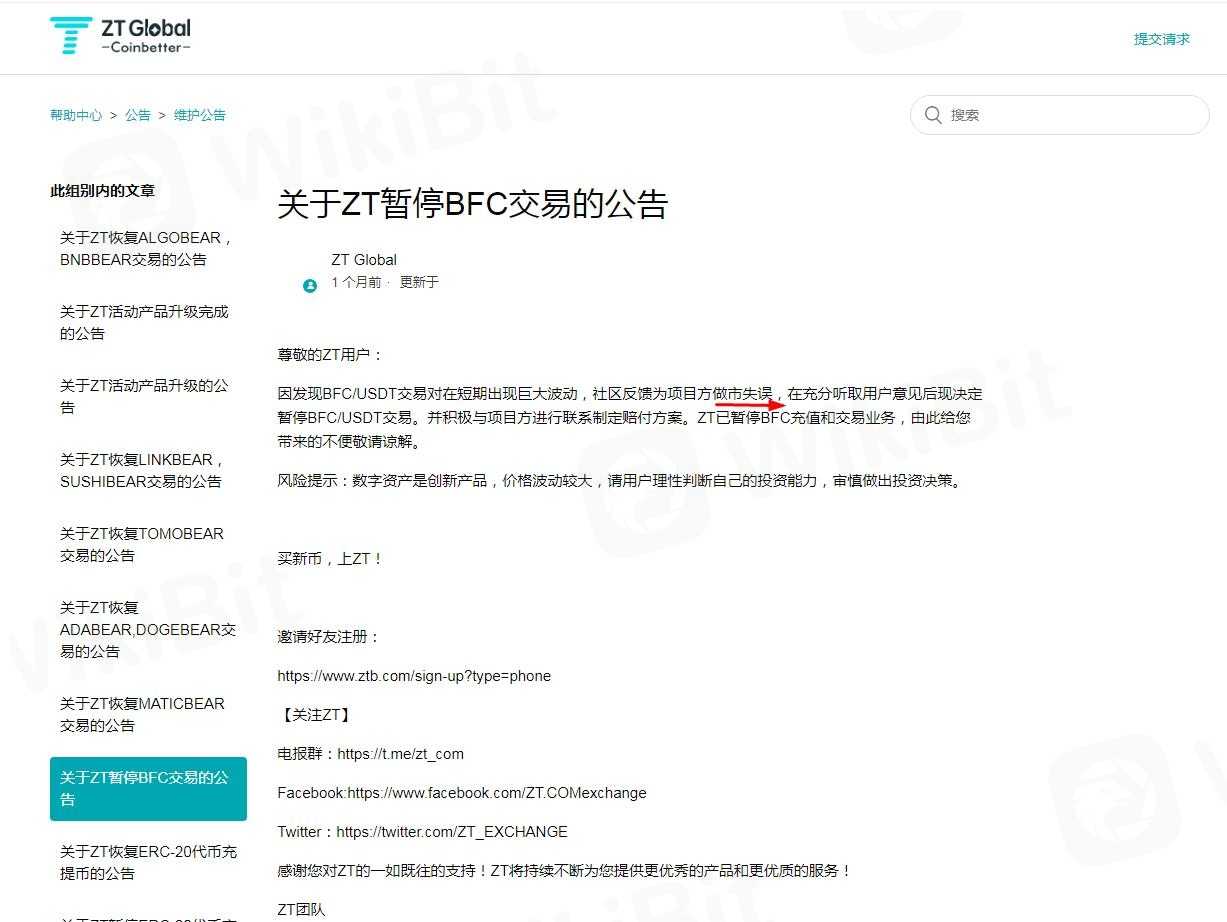Click the 提交请求 link in header
The height and width of the screenshot is (922, 1227).
[1161, 39]
